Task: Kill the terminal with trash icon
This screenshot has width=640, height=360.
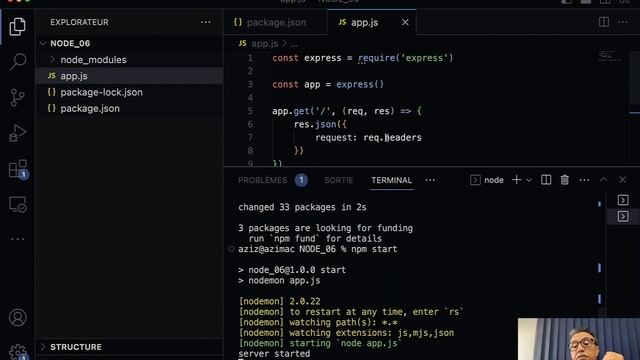Action: [x=564, y=180]
